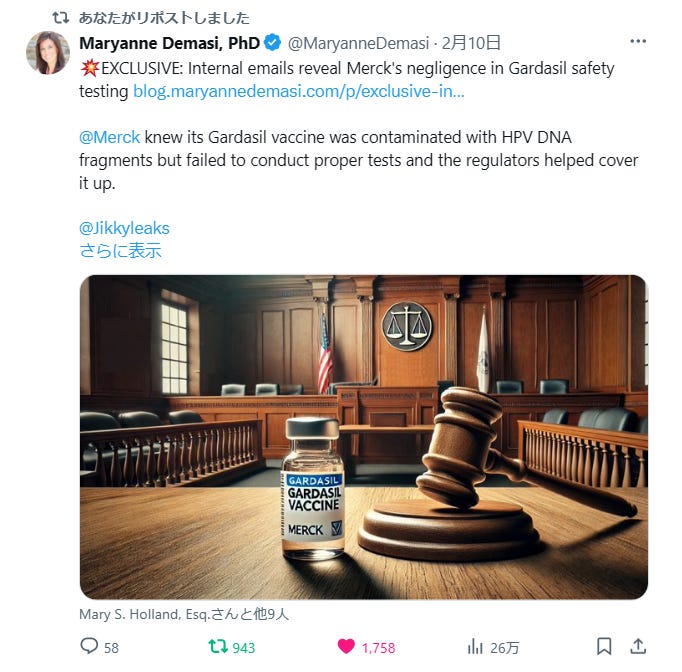Open the blog.maryannedemasi.com link
The width and height of the screenshot is (682, 672).
coord(299,91)
